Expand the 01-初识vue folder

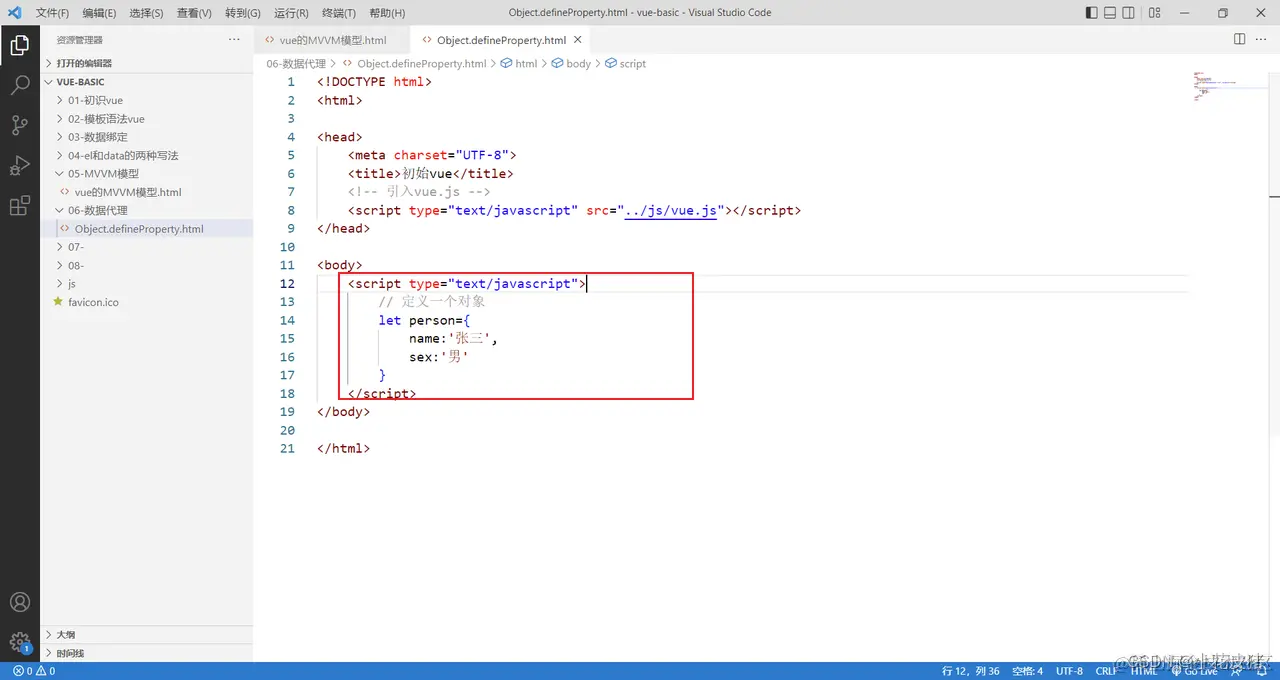[x=146, y=100]
